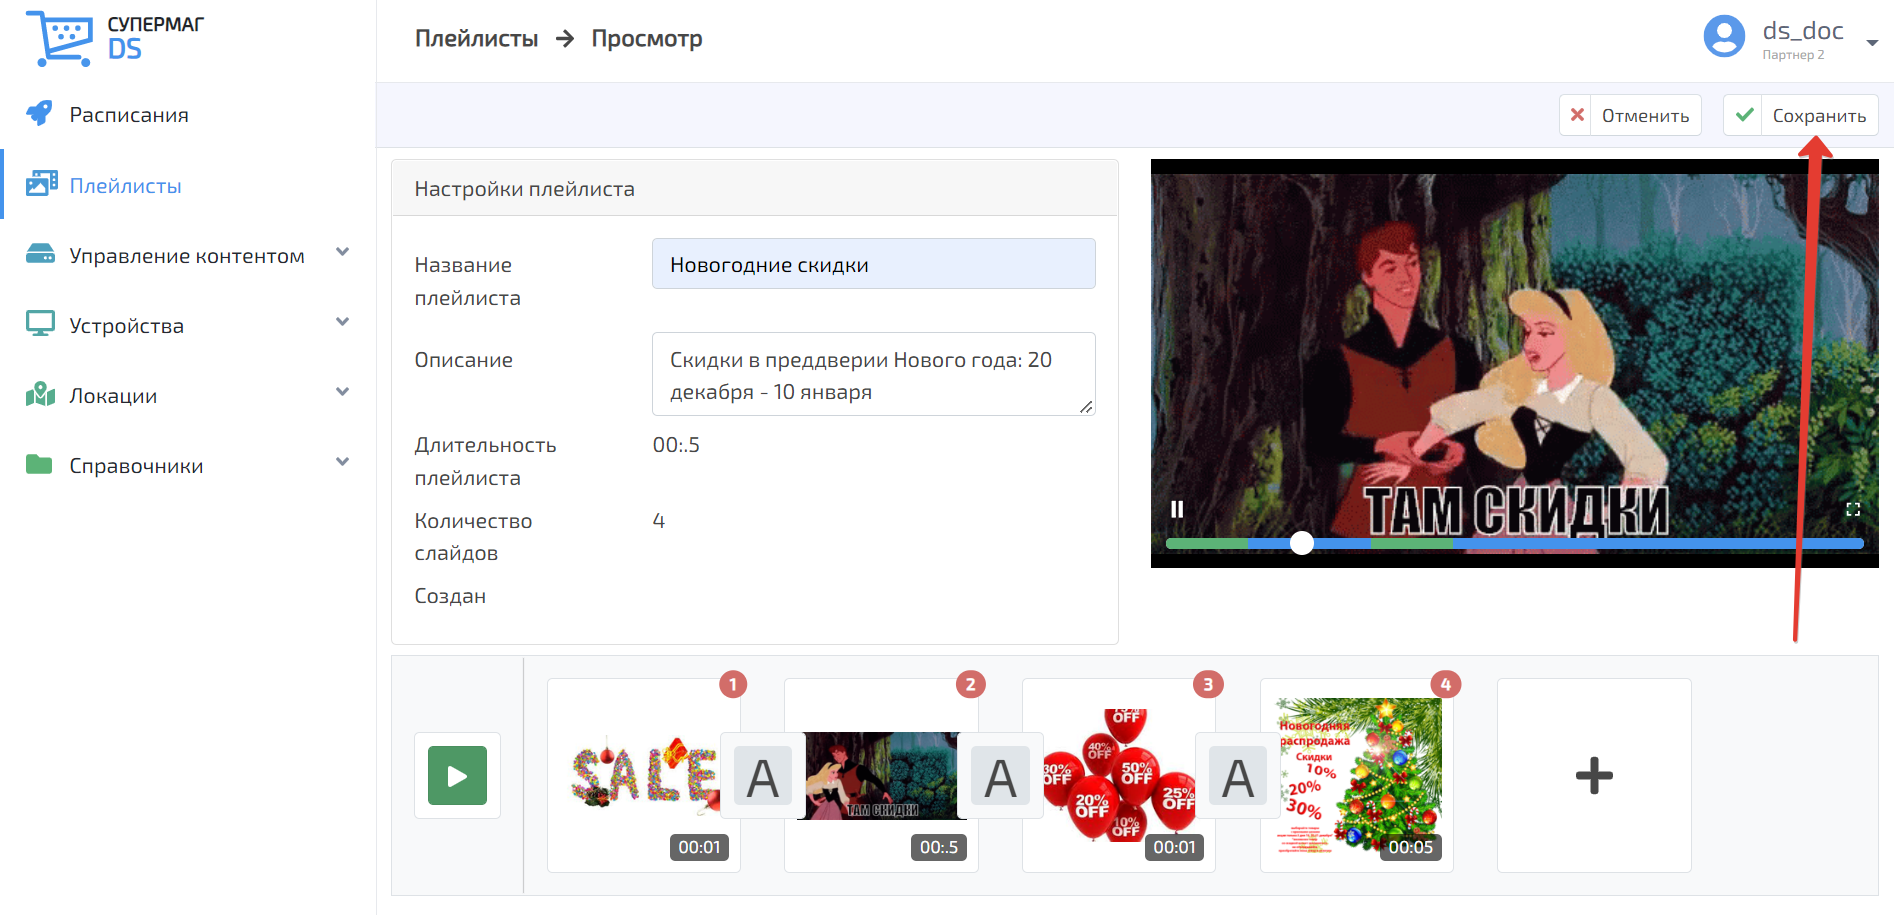
Task: Pause the video preview
Action: pyautogui.click(x=1177, y=509)
